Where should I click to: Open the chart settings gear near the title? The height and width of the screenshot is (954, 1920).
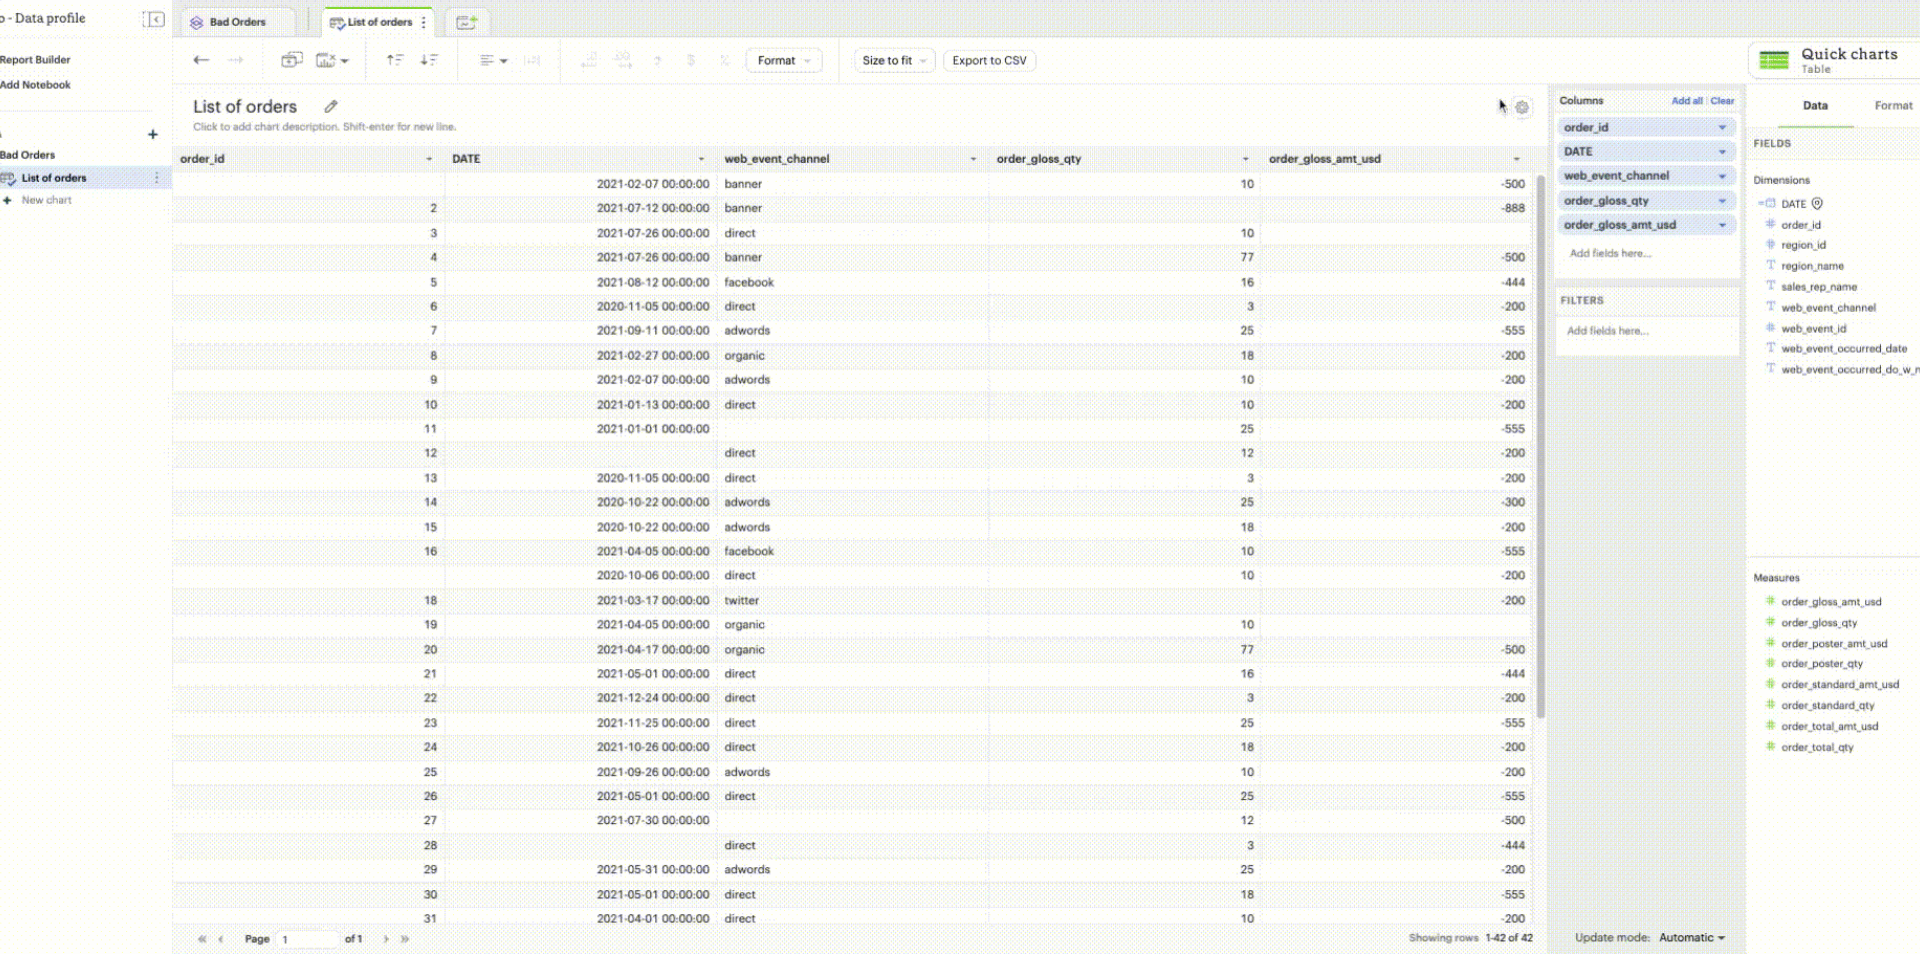[1523, 107]
